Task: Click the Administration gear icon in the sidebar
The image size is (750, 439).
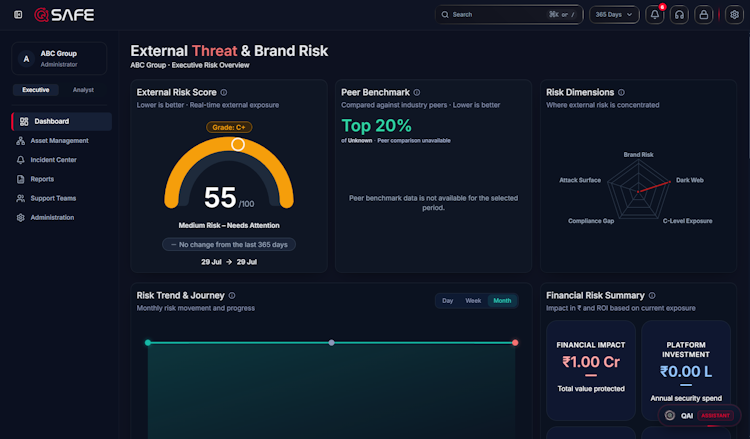Action: (21, 217)
